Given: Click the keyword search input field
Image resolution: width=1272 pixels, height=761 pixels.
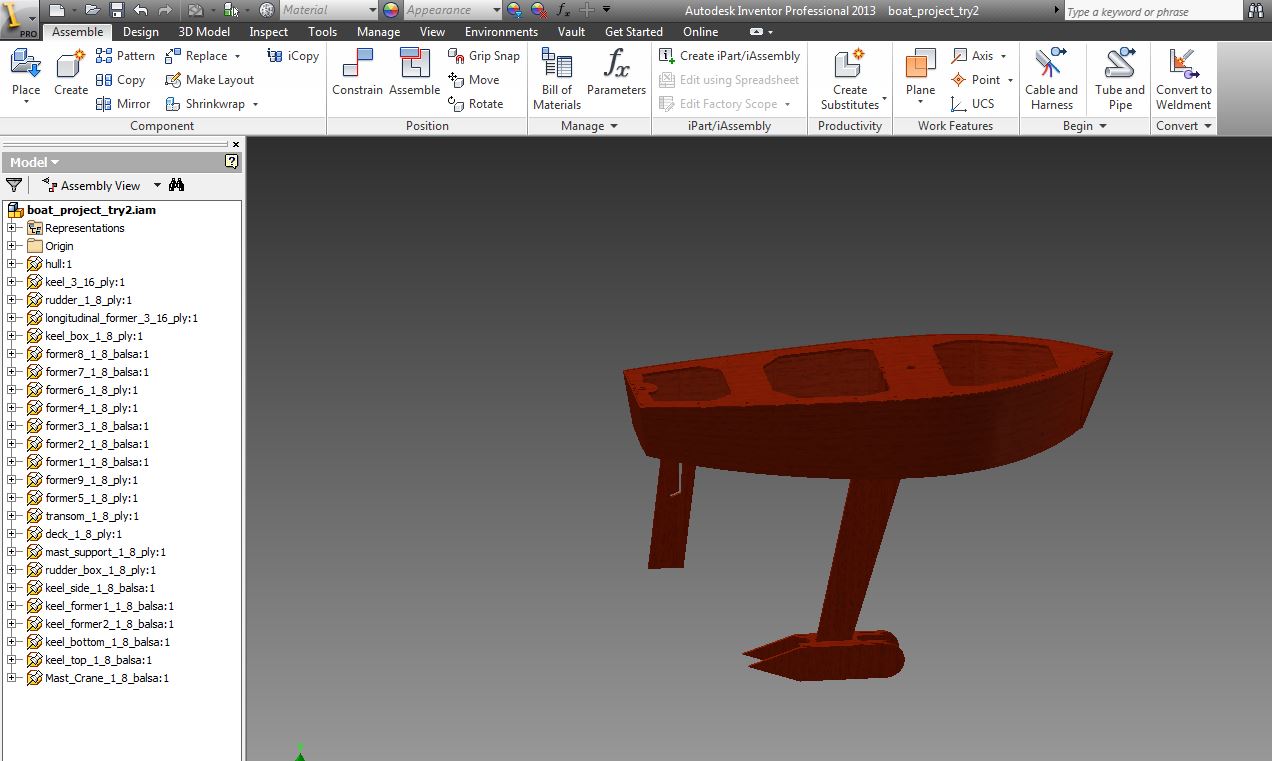Looking at the screenshot, I should pyautogui.click(x=1150, y=12).
